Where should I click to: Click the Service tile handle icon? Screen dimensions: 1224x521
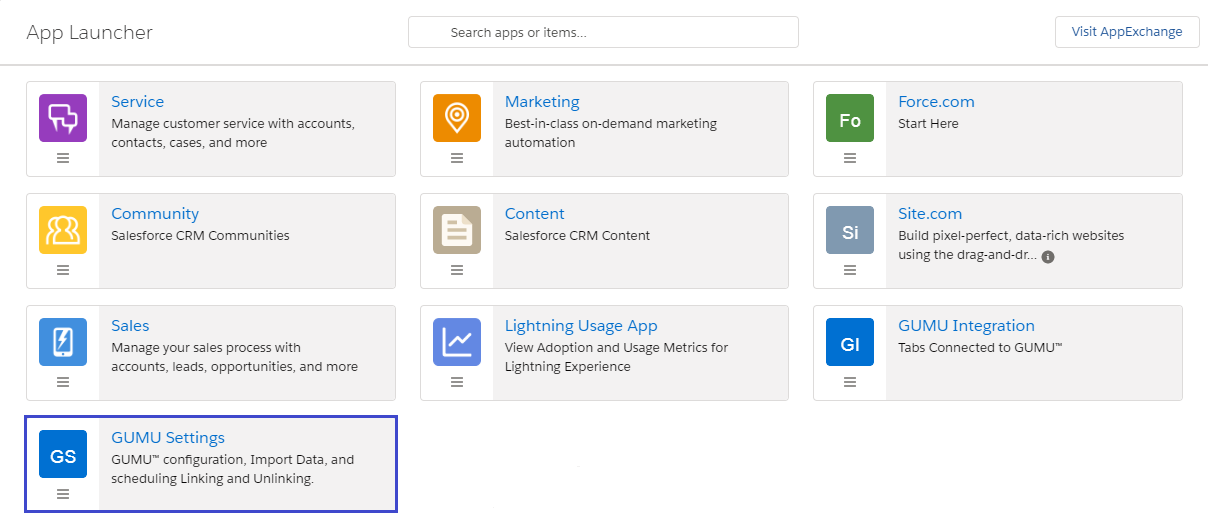coord(63,158)
